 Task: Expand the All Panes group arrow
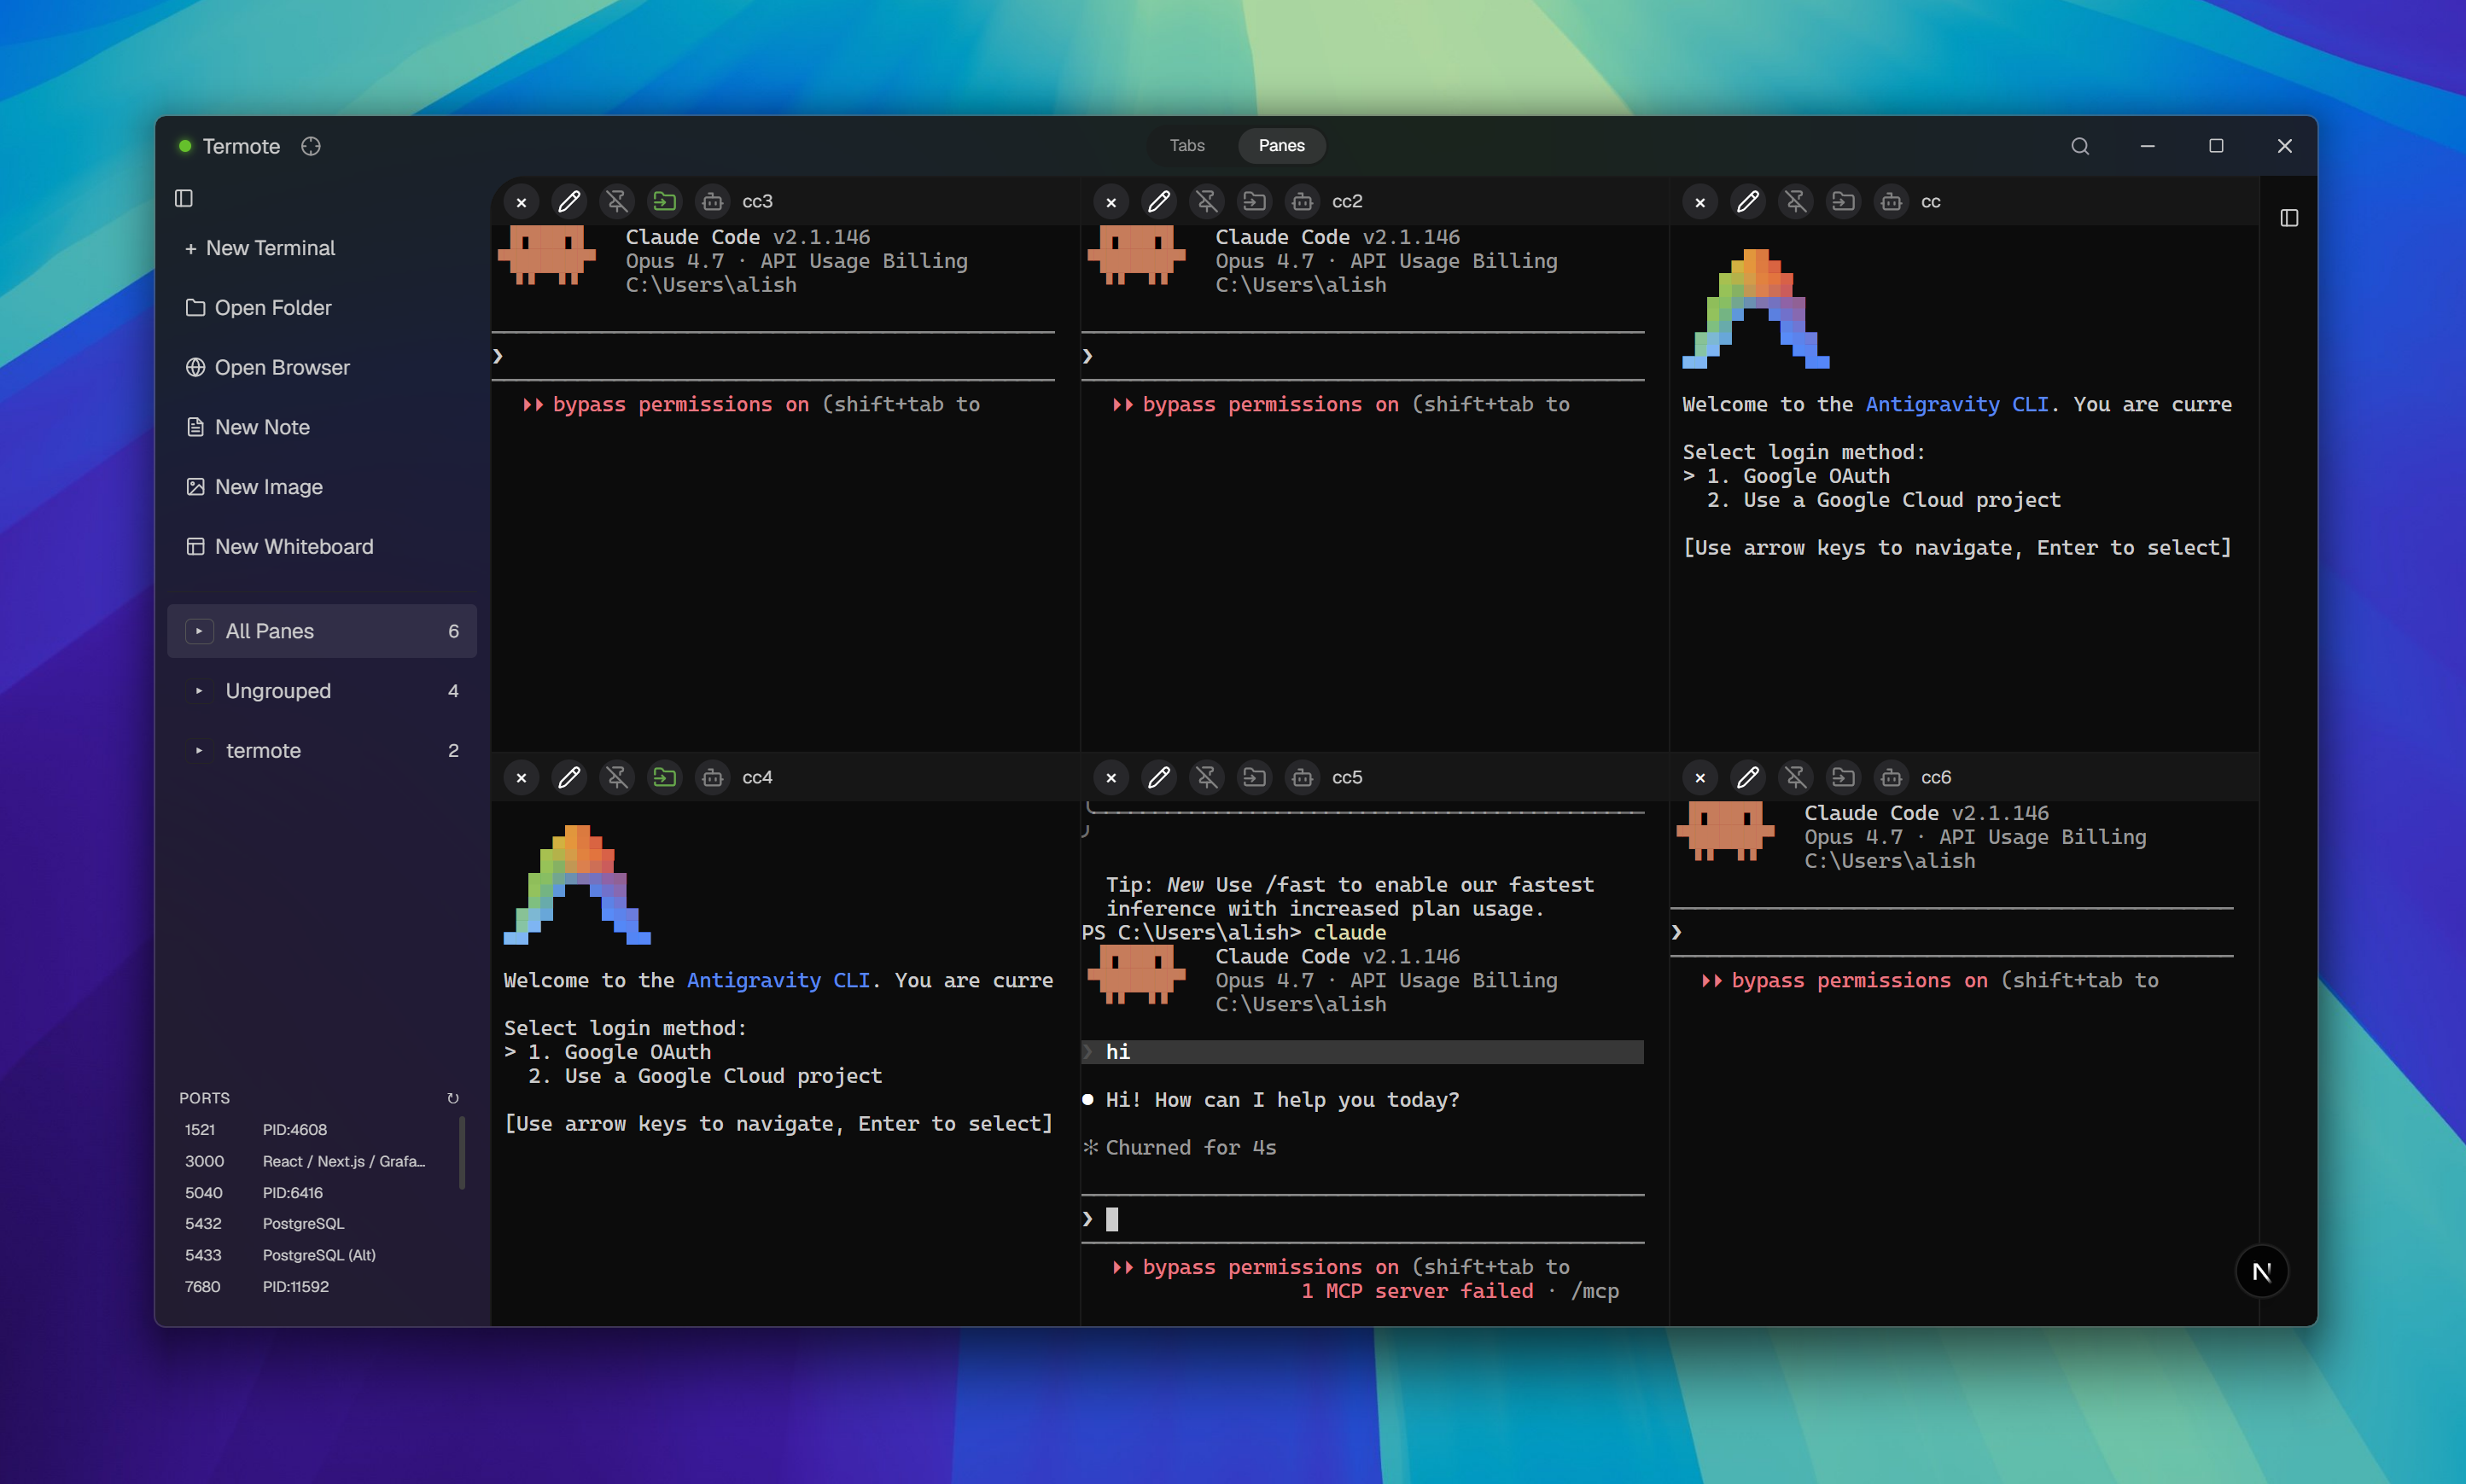click(x=199, y=631)
